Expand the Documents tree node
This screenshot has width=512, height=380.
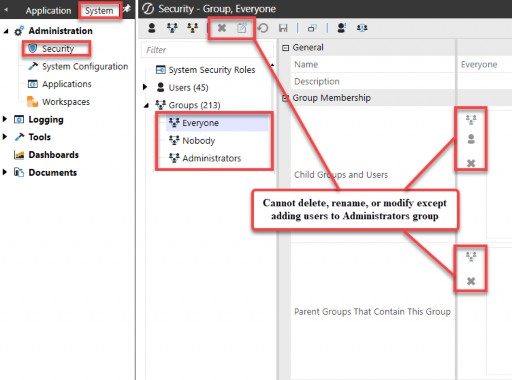click(x=5, y=172)
